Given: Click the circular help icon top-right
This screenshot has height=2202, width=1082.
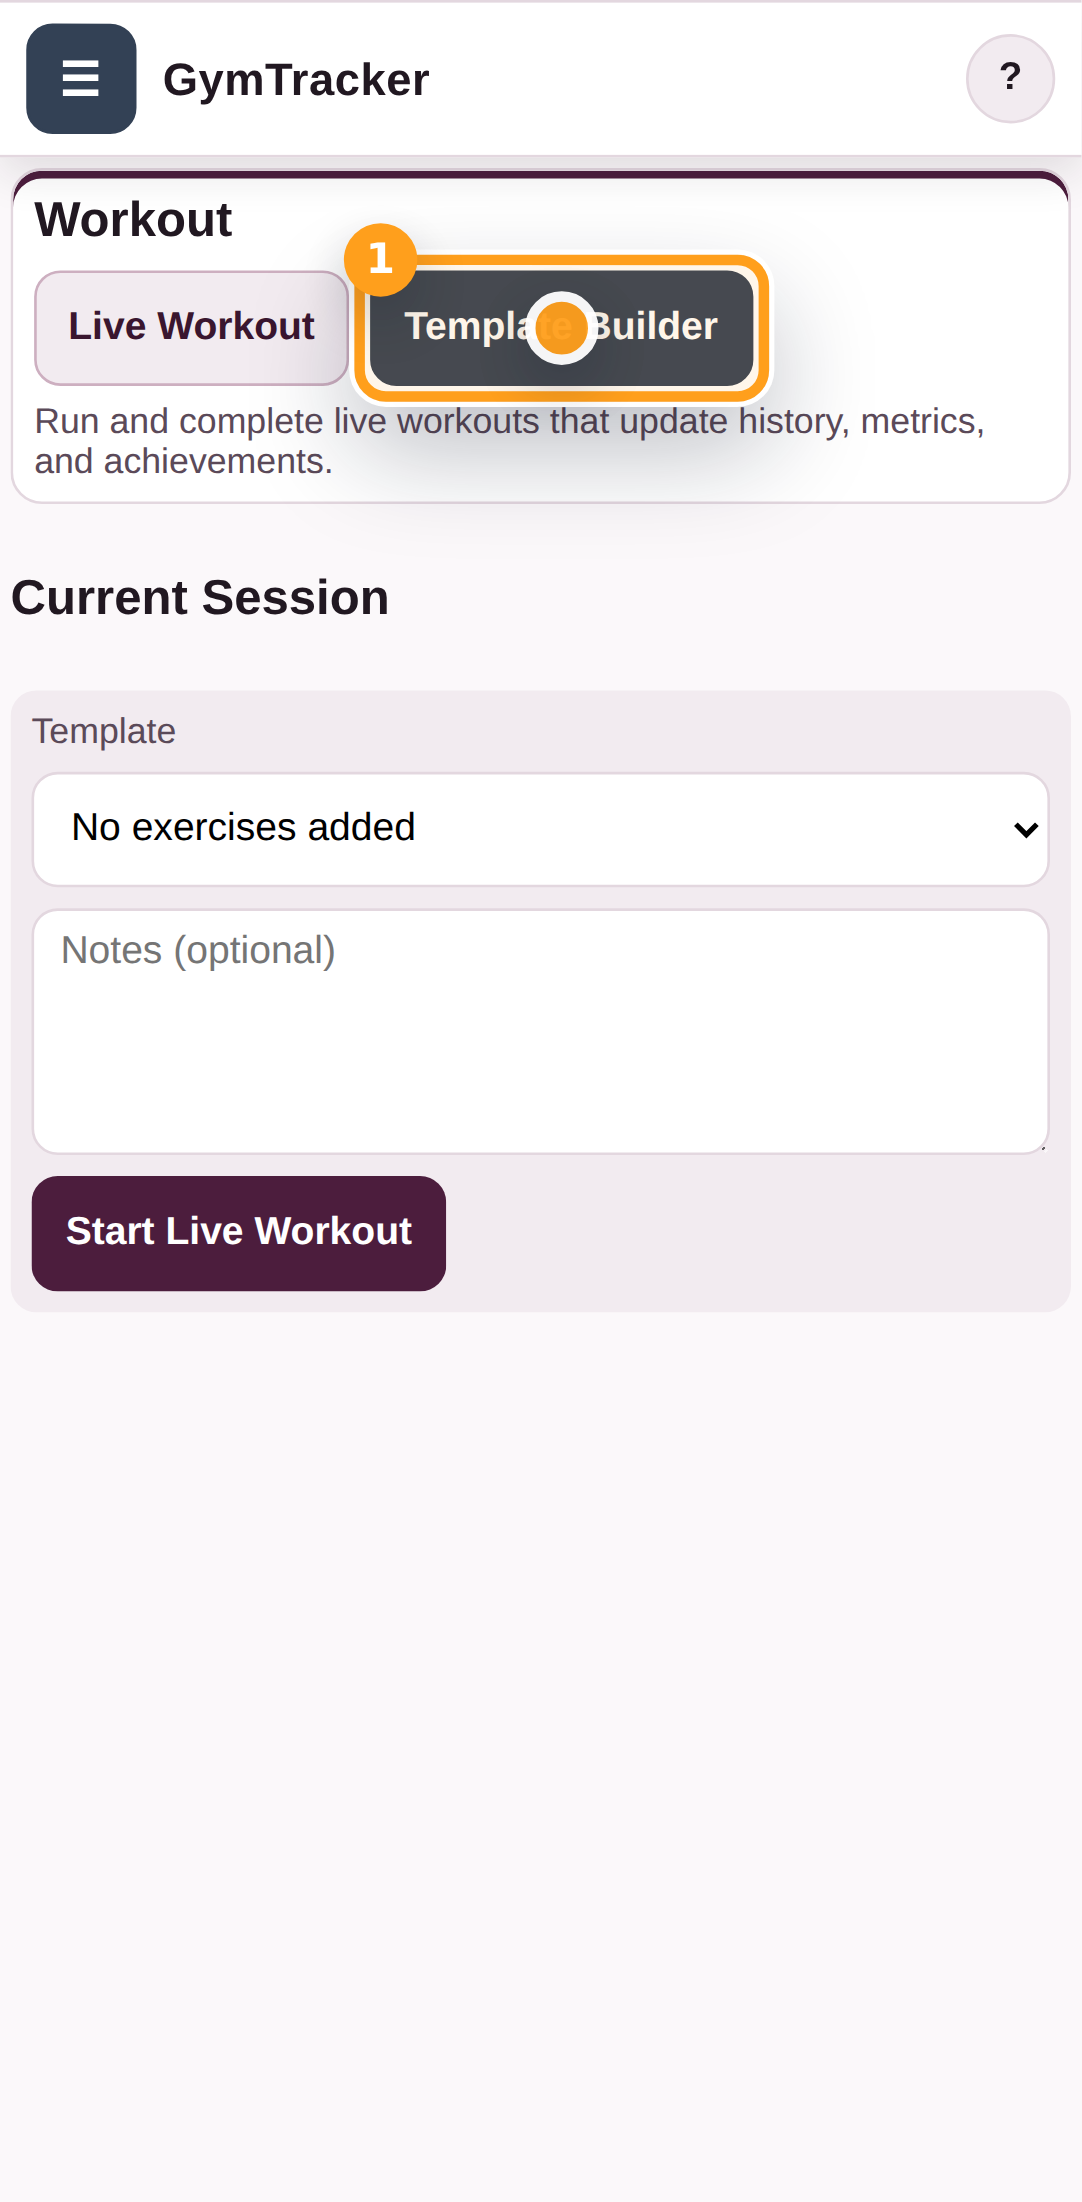Looking at the screenshot, I should (x=1010, y=76).
